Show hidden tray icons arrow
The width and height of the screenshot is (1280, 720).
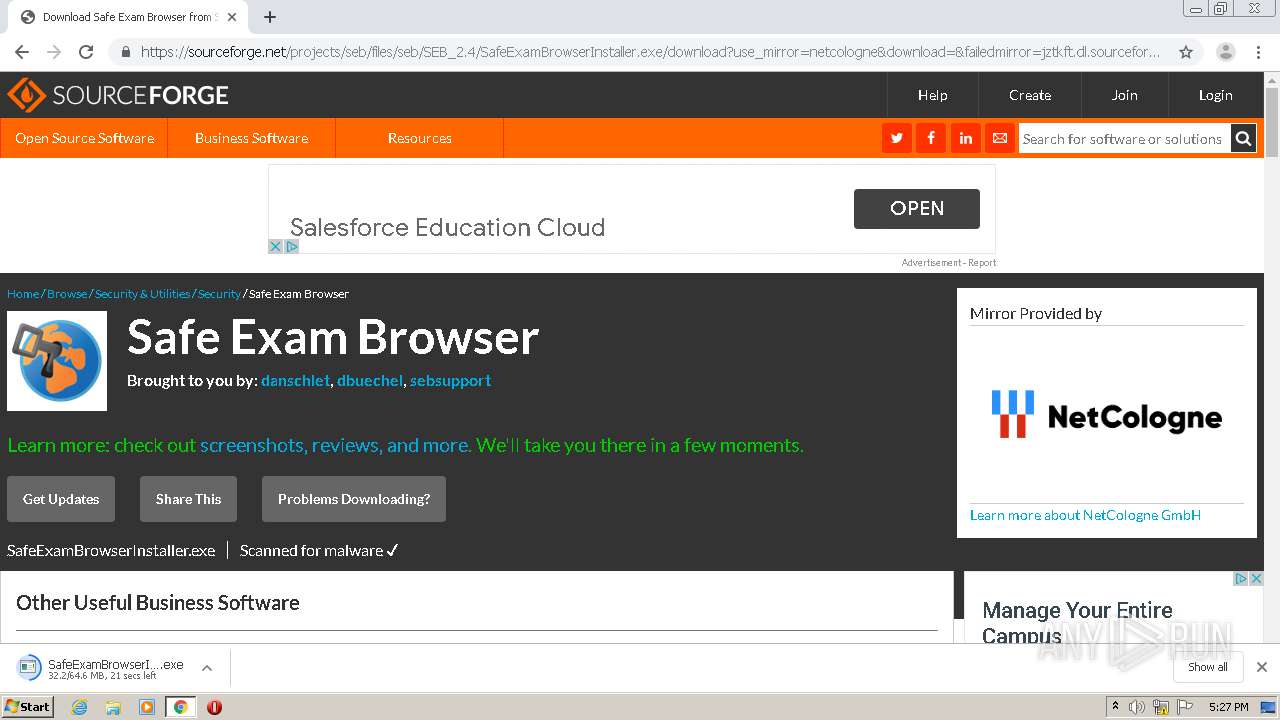click(1115, 707)
